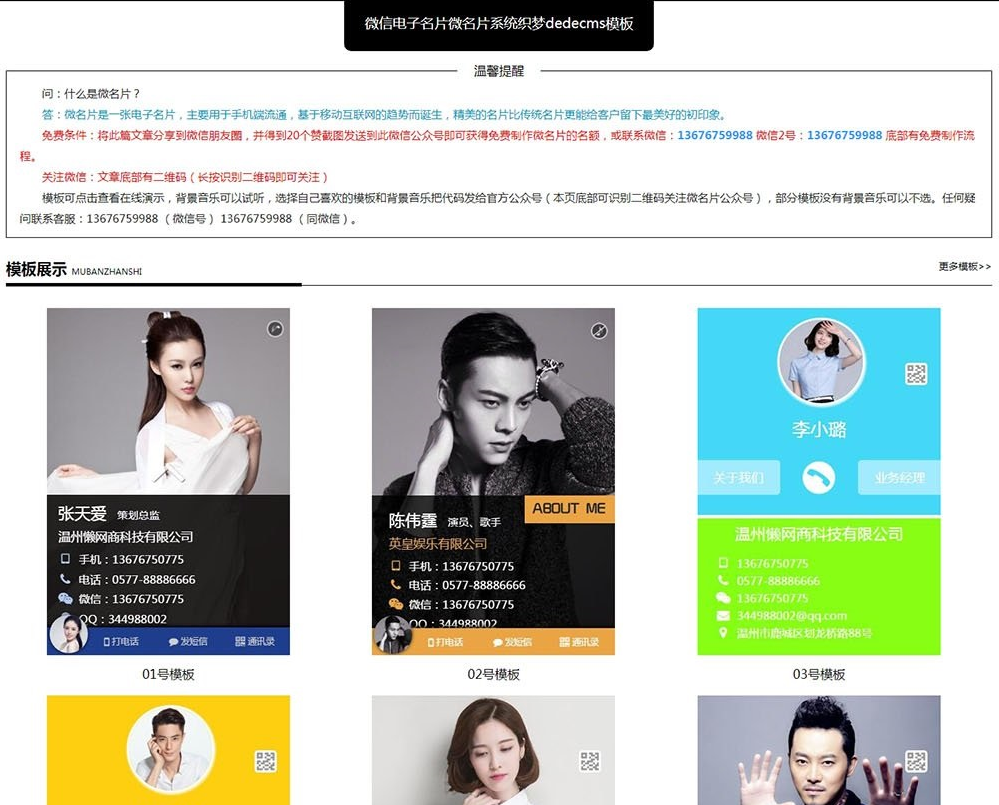Click the 通讯录 contacts grid icon on 02号模板

click(x=566, y=642)
